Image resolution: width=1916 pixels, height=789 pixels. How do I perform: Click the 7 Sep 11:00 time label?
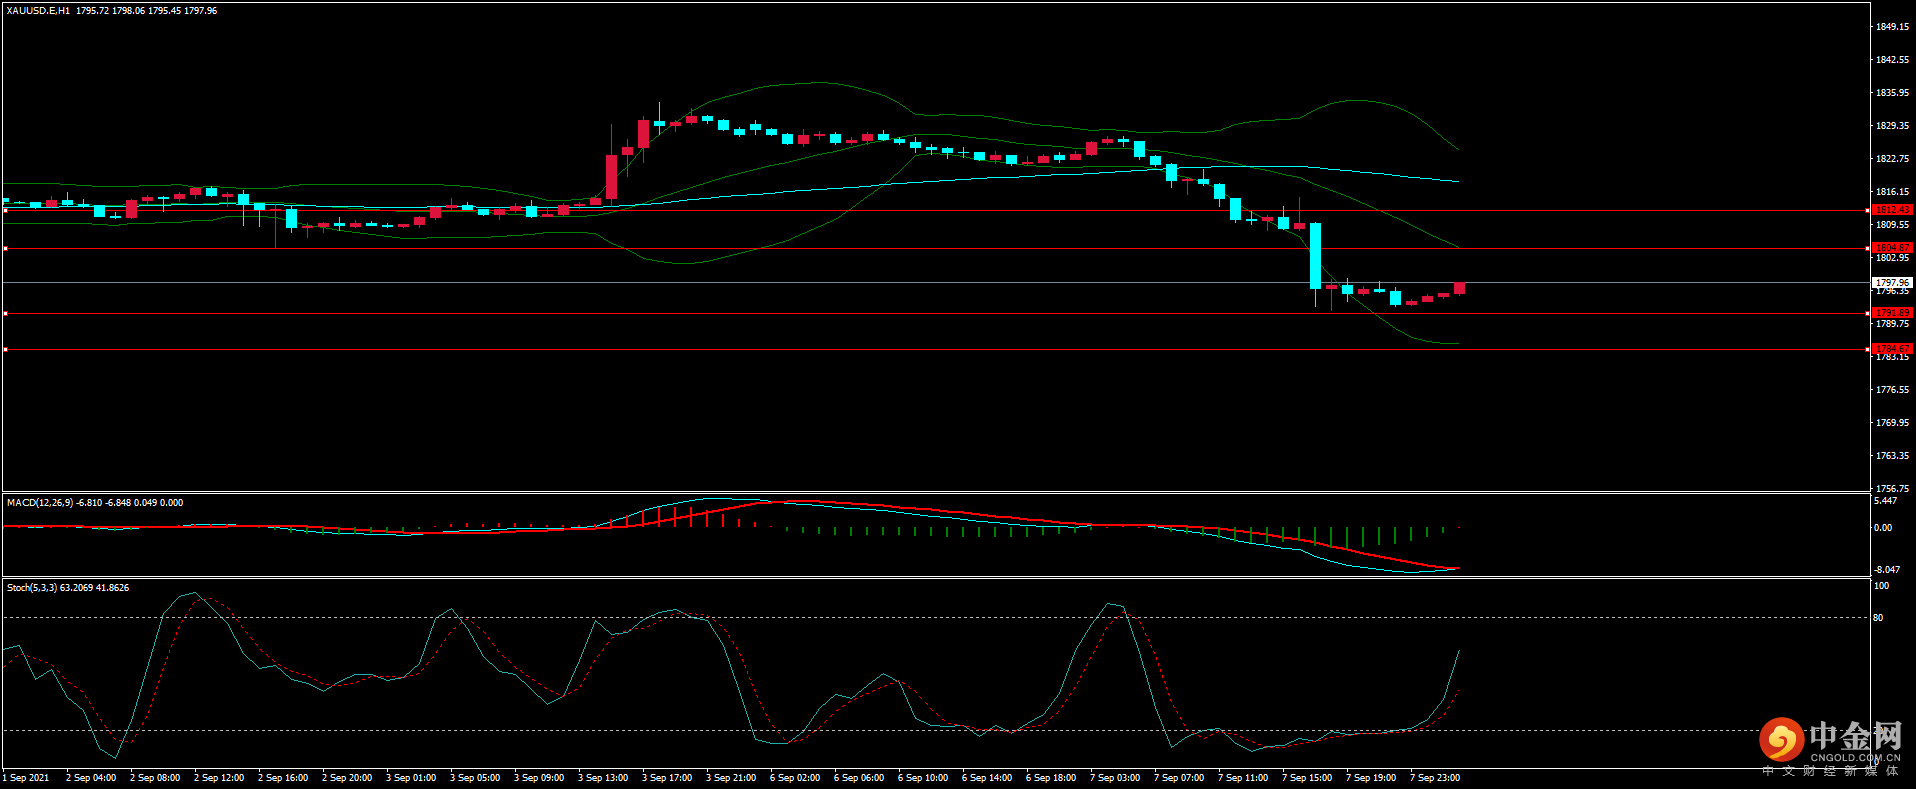1243,778
